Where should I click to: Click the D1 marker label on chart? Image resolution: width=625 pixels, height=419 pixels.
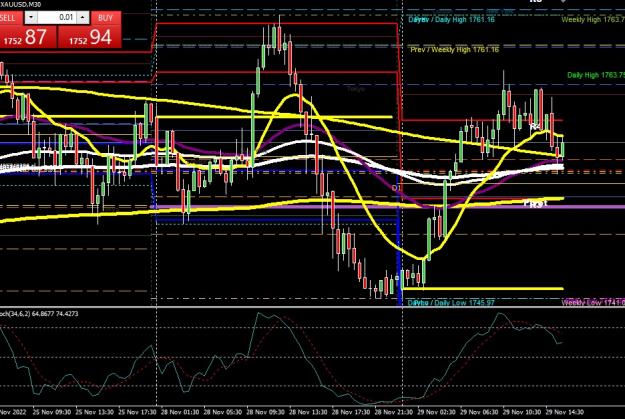(396, 188)
